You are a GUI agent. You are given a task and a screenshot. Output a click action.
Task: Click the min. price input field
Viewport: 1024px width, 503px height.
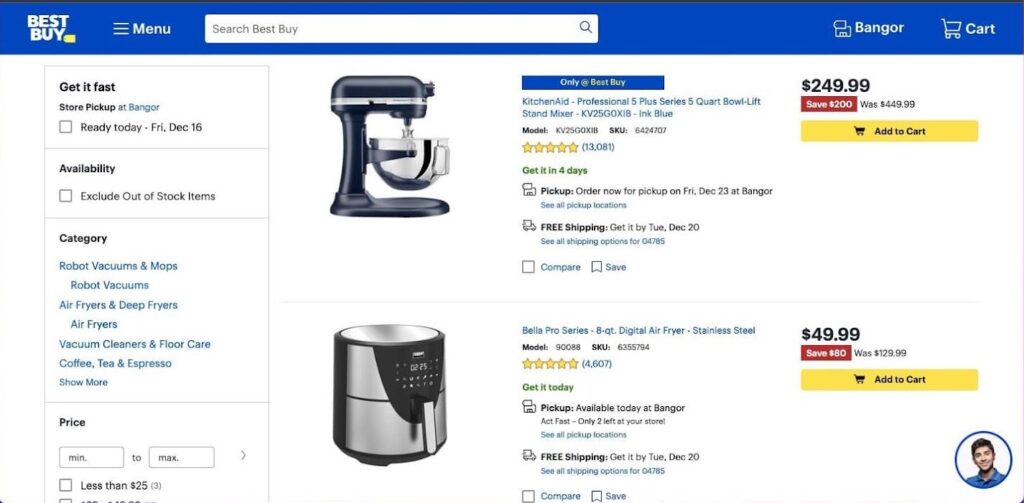pos(91,457)
